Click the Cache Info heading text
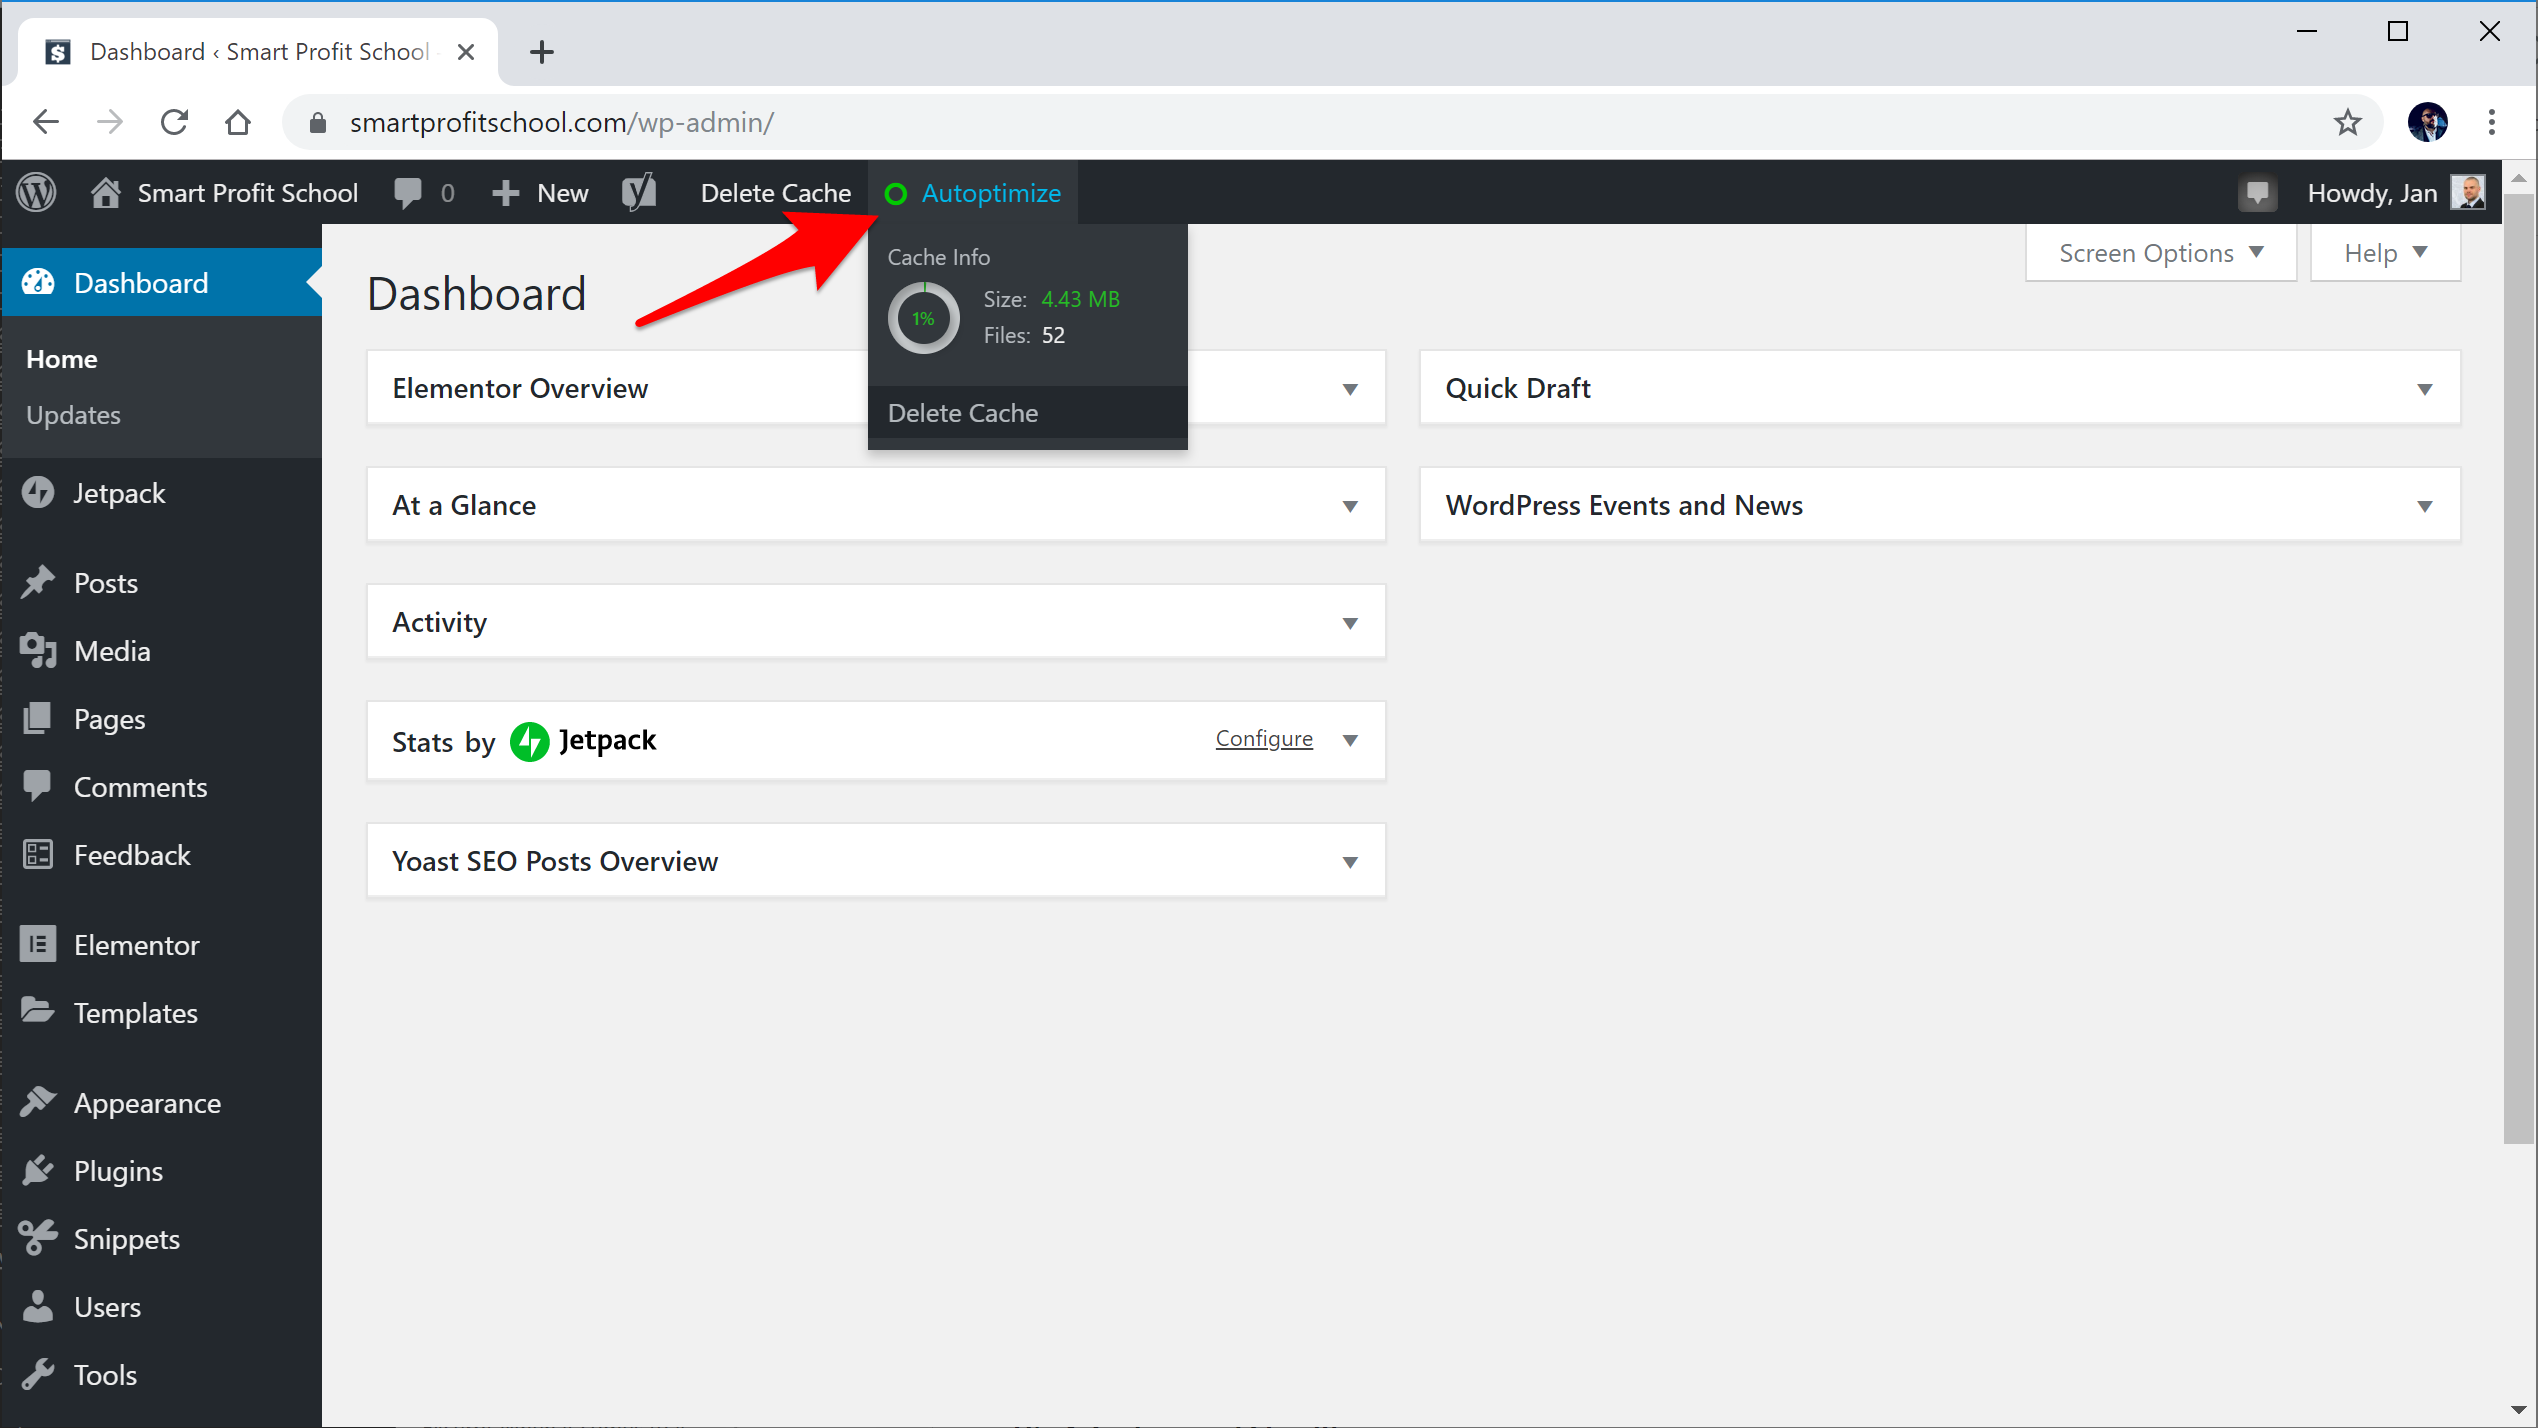2538x1428 pixels. [938, 257]
